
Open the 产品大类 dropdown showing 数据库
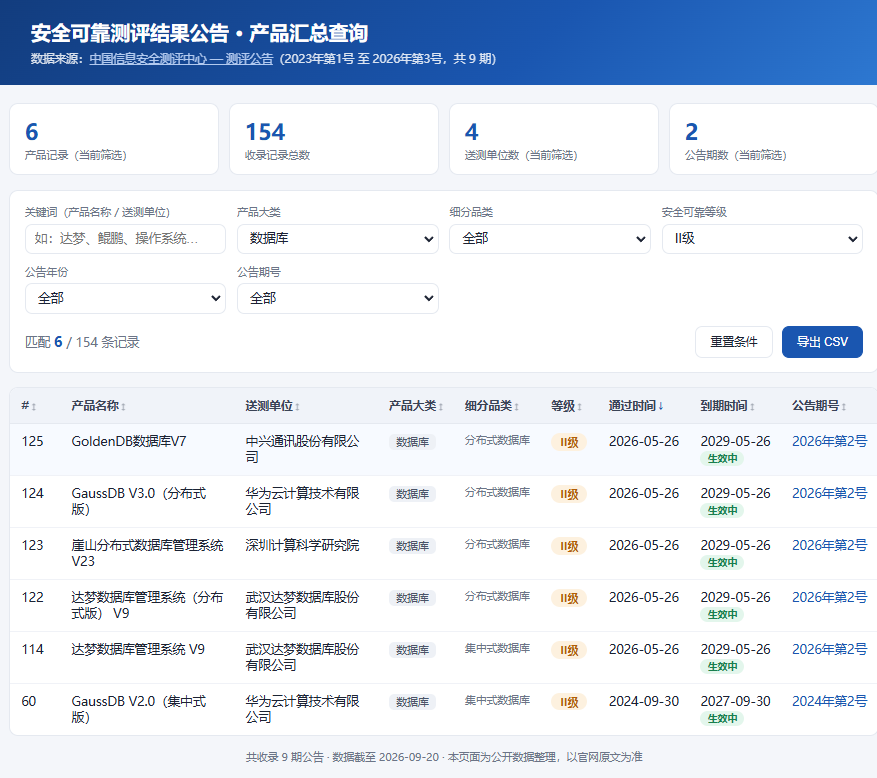(x=337, y=239)
